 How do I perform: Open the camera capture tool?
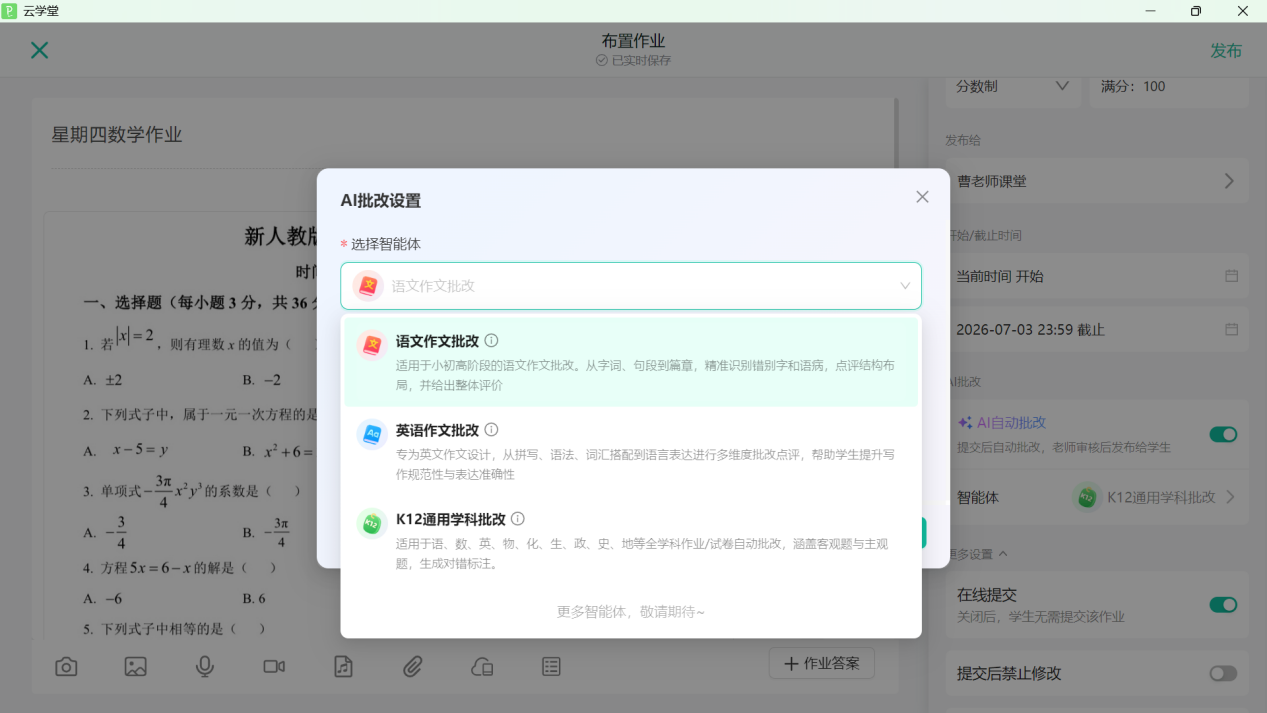(66, 666)
